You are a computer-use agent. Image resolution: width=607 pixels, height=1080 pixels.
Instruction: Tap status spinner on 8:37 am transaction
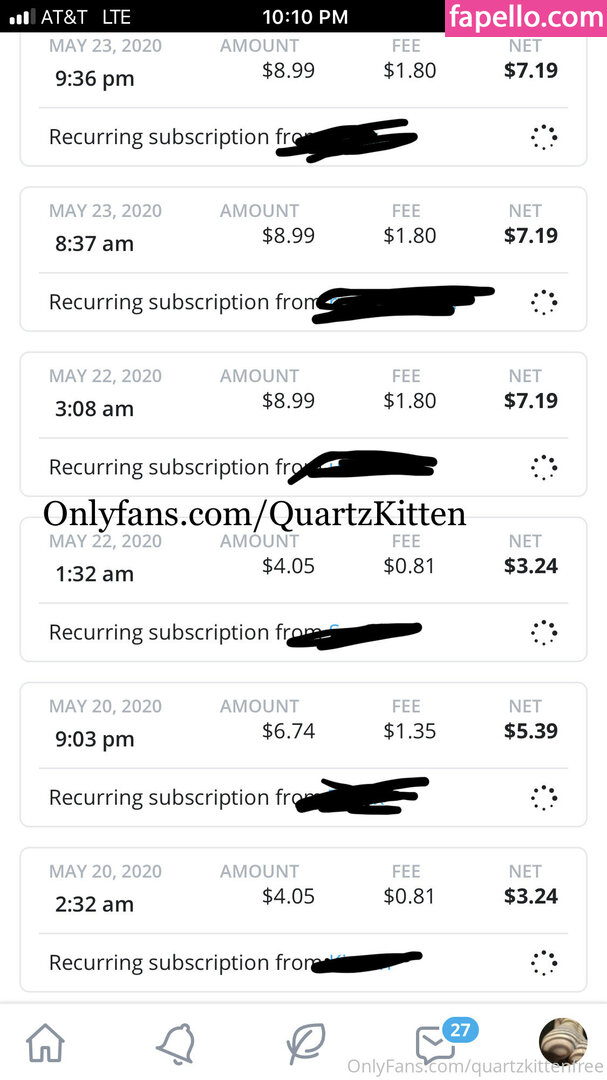pyautogui.click(x=543, y=302)
